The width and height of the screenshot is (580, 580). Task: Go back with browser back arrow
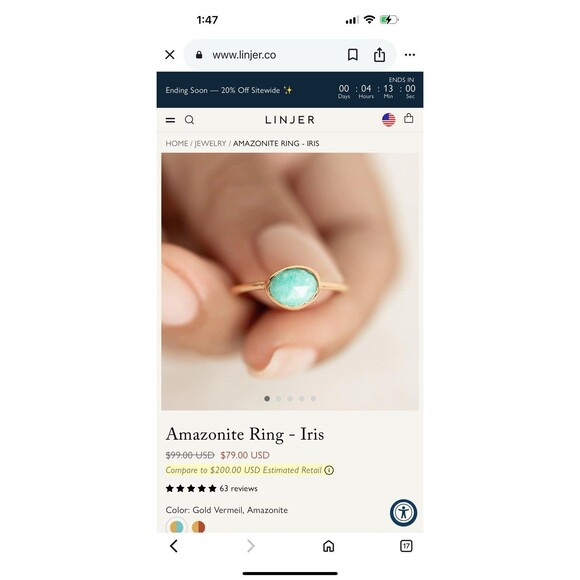[x=174, y=546]
